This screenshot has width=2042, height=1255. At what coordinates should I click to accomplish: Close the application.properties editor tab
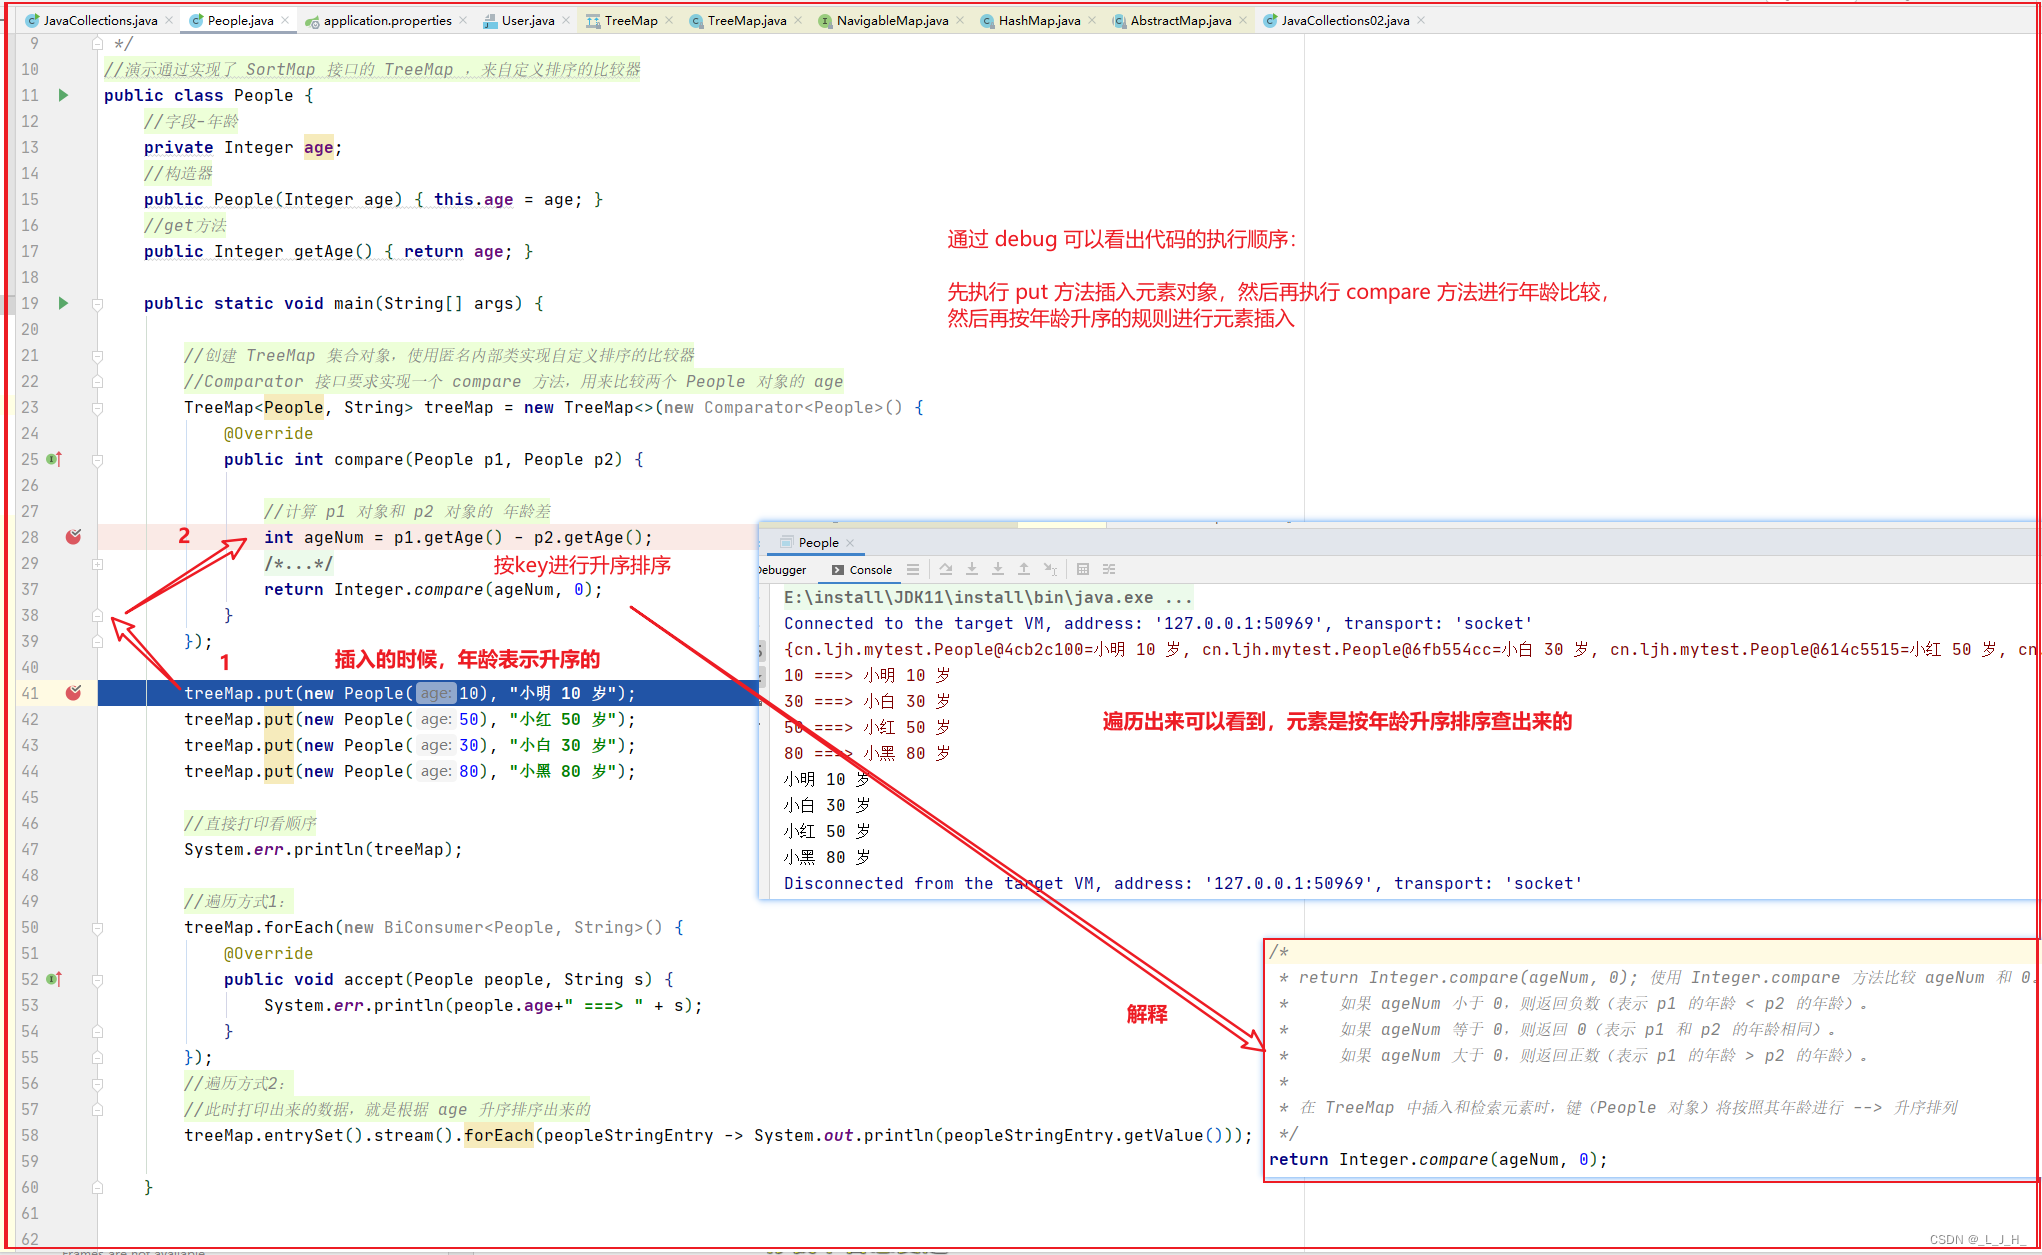pyautogui.click(x=463, y=20)
